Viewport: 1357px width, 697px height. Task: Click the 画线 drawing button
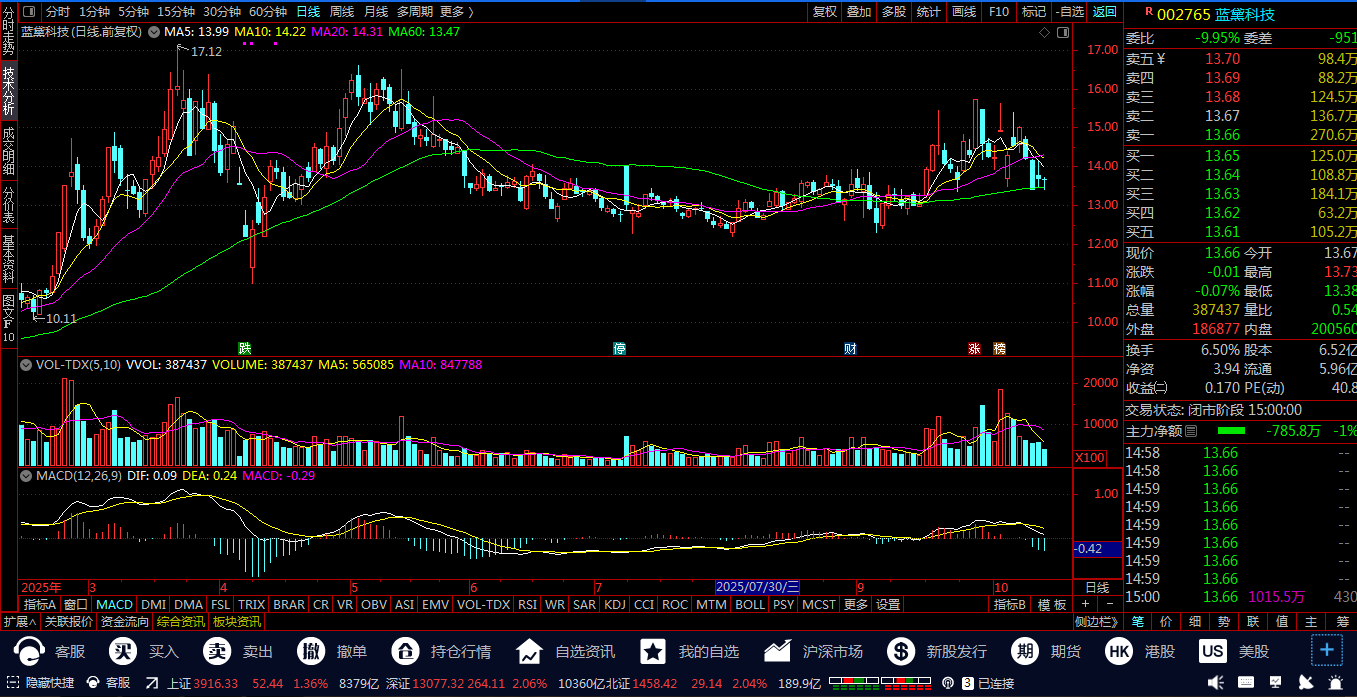(x=964, y=12)
